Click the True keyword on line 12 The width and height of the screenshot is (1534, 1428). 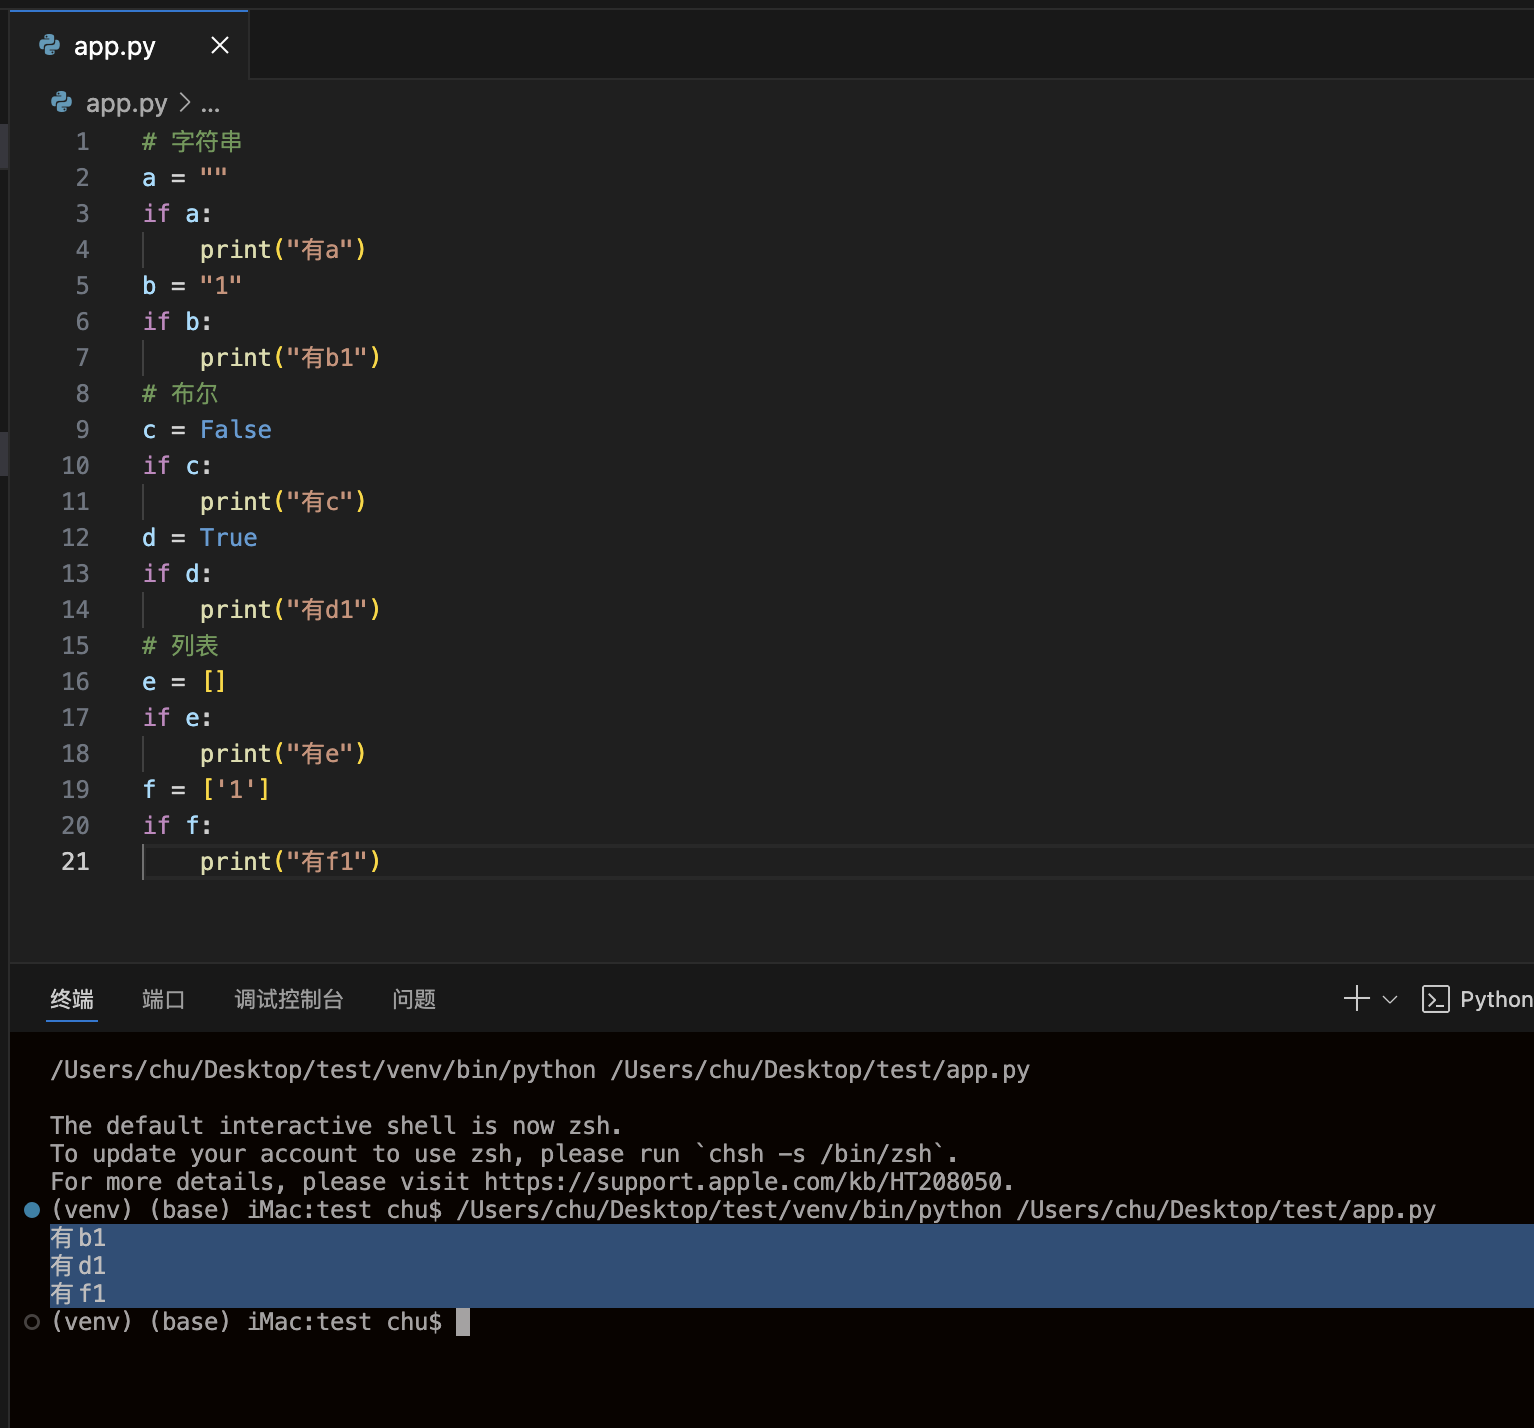(228, 537)
